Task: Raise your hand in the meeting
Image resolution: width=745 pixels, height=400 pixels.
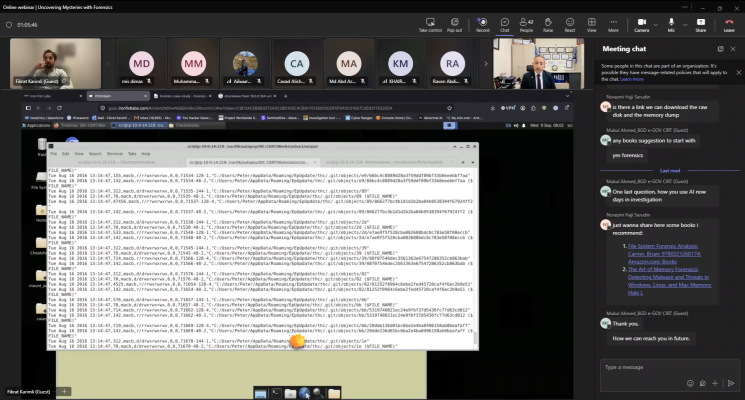Action: [x=548, y=25]
